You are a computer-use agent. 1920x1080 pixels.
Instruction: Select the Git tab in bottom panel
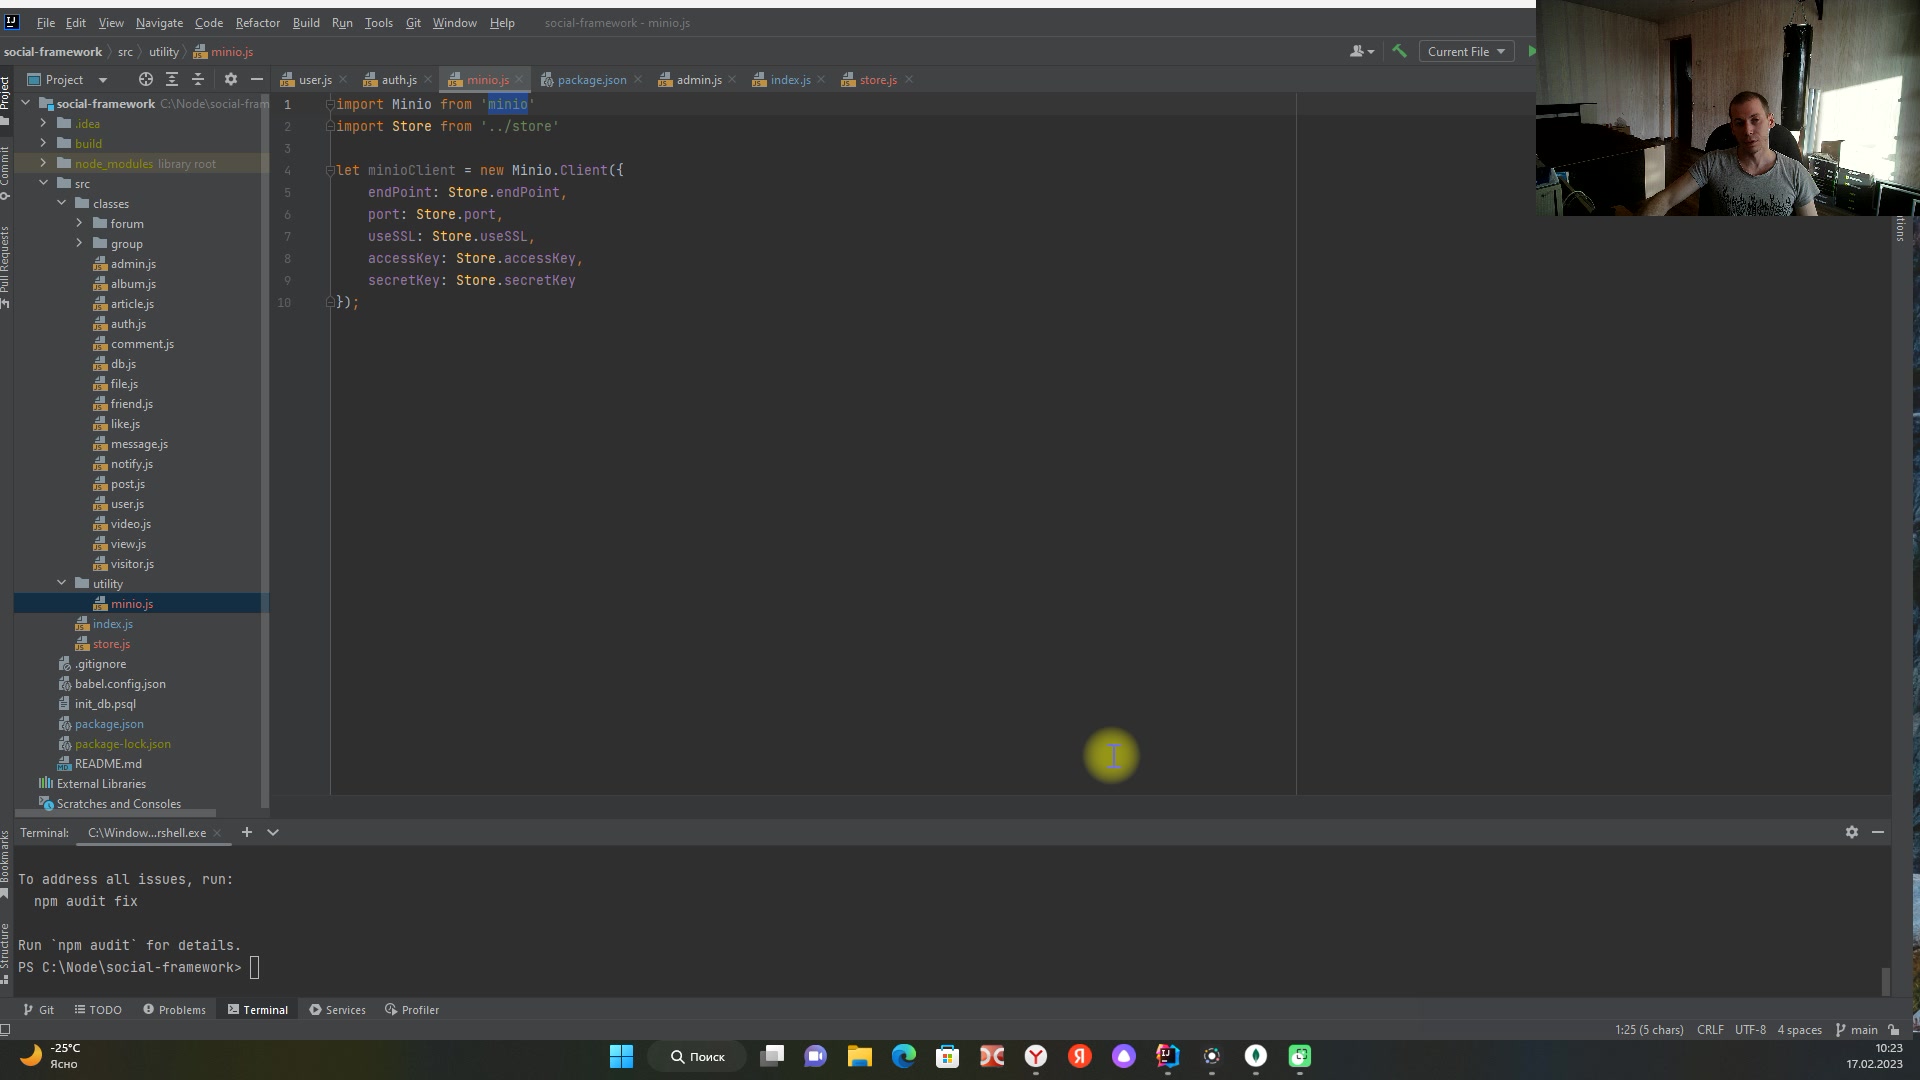click(x=46, y=1010)
